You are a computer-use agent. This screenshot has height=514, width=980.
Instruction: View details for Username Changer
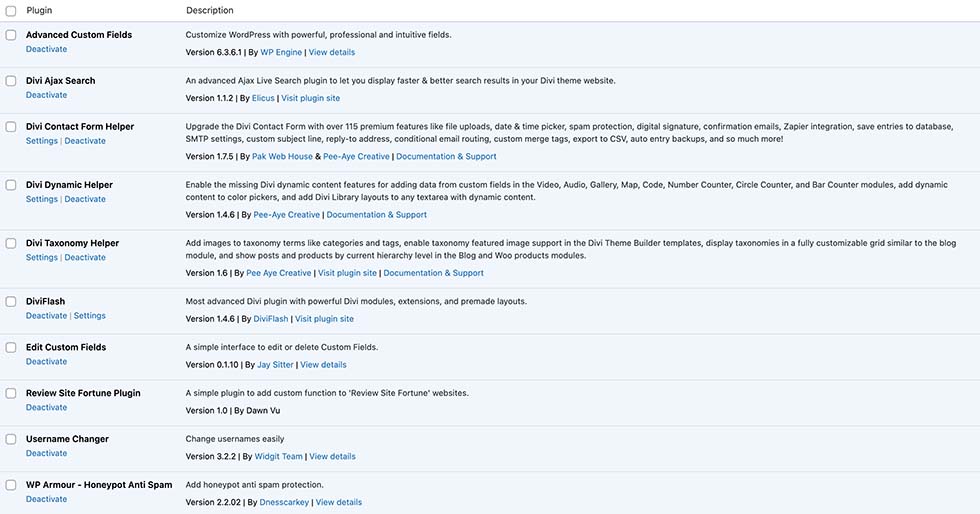click(x=332, y=456)
